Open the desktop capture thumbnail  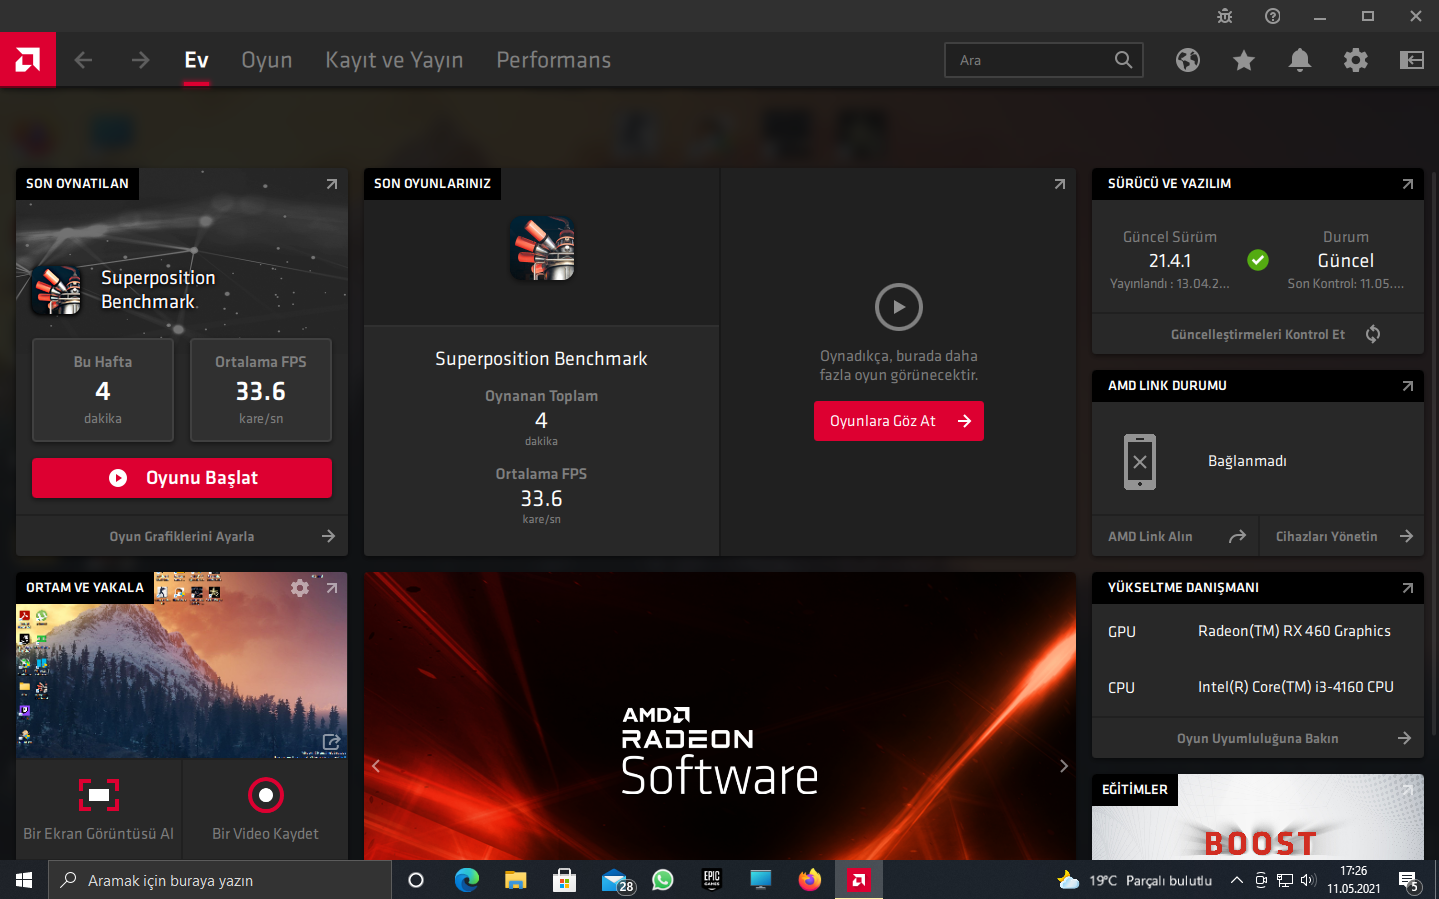(182, 665)
